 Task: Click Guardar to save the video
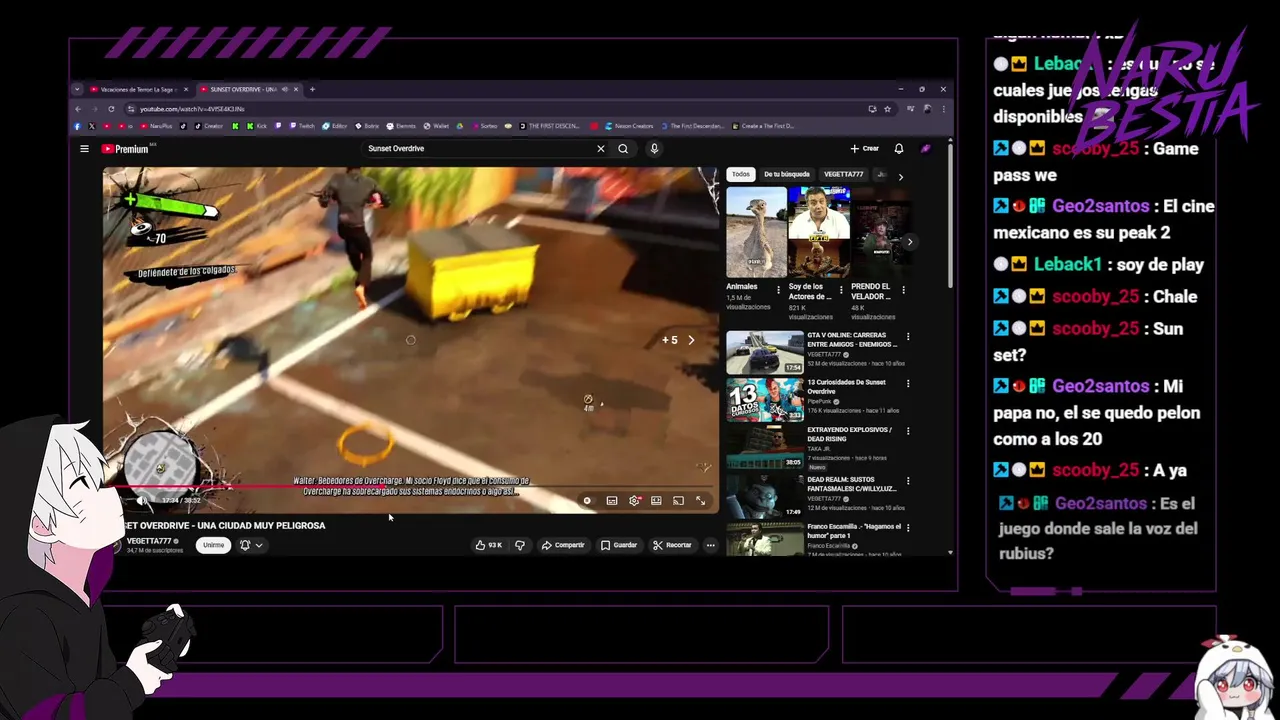pos(619,545)
